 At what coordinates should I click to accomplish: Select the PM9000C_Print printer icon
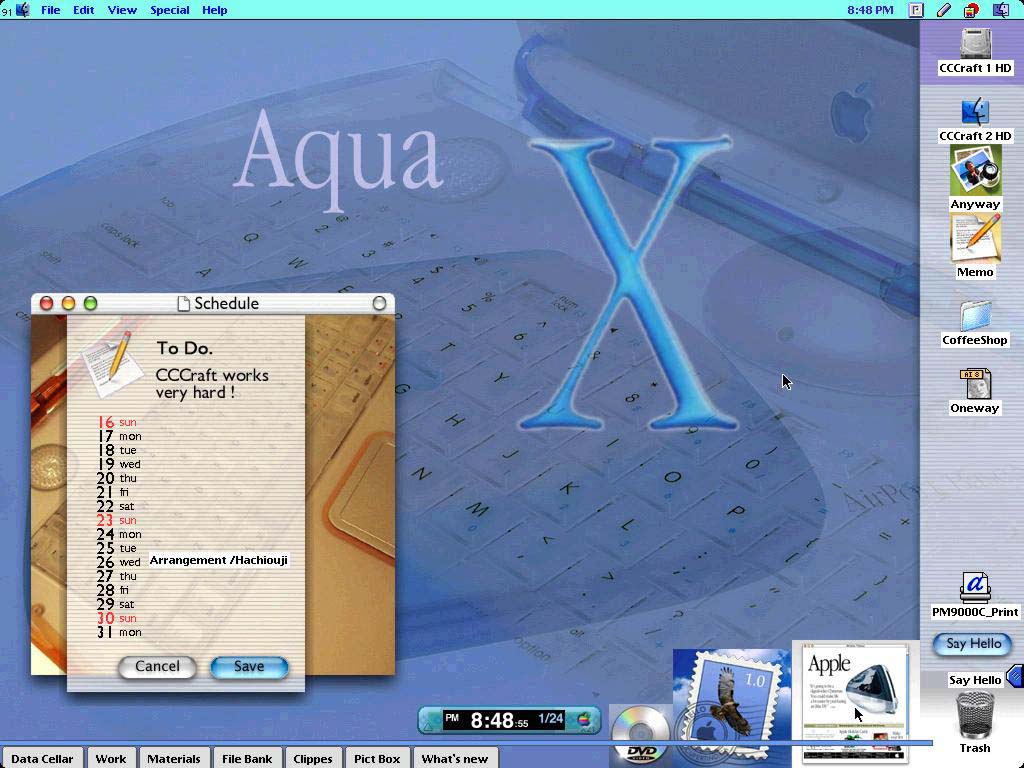point(975,588)
